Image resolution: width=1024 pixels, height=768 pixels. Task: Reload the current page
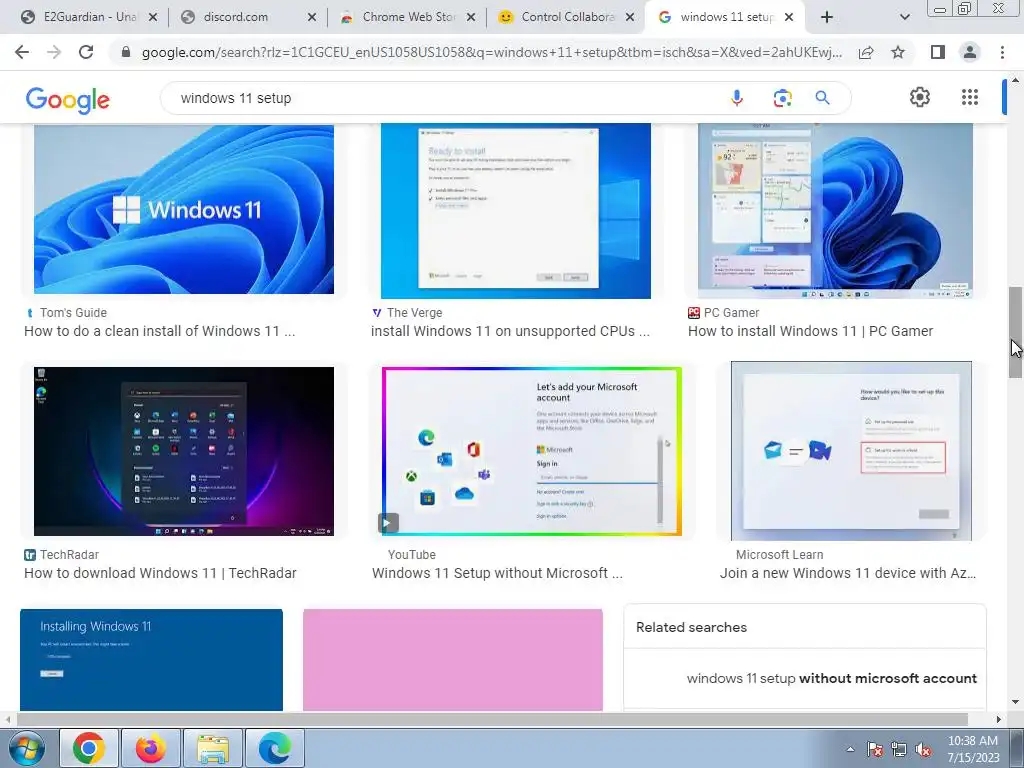click(86, 52)
